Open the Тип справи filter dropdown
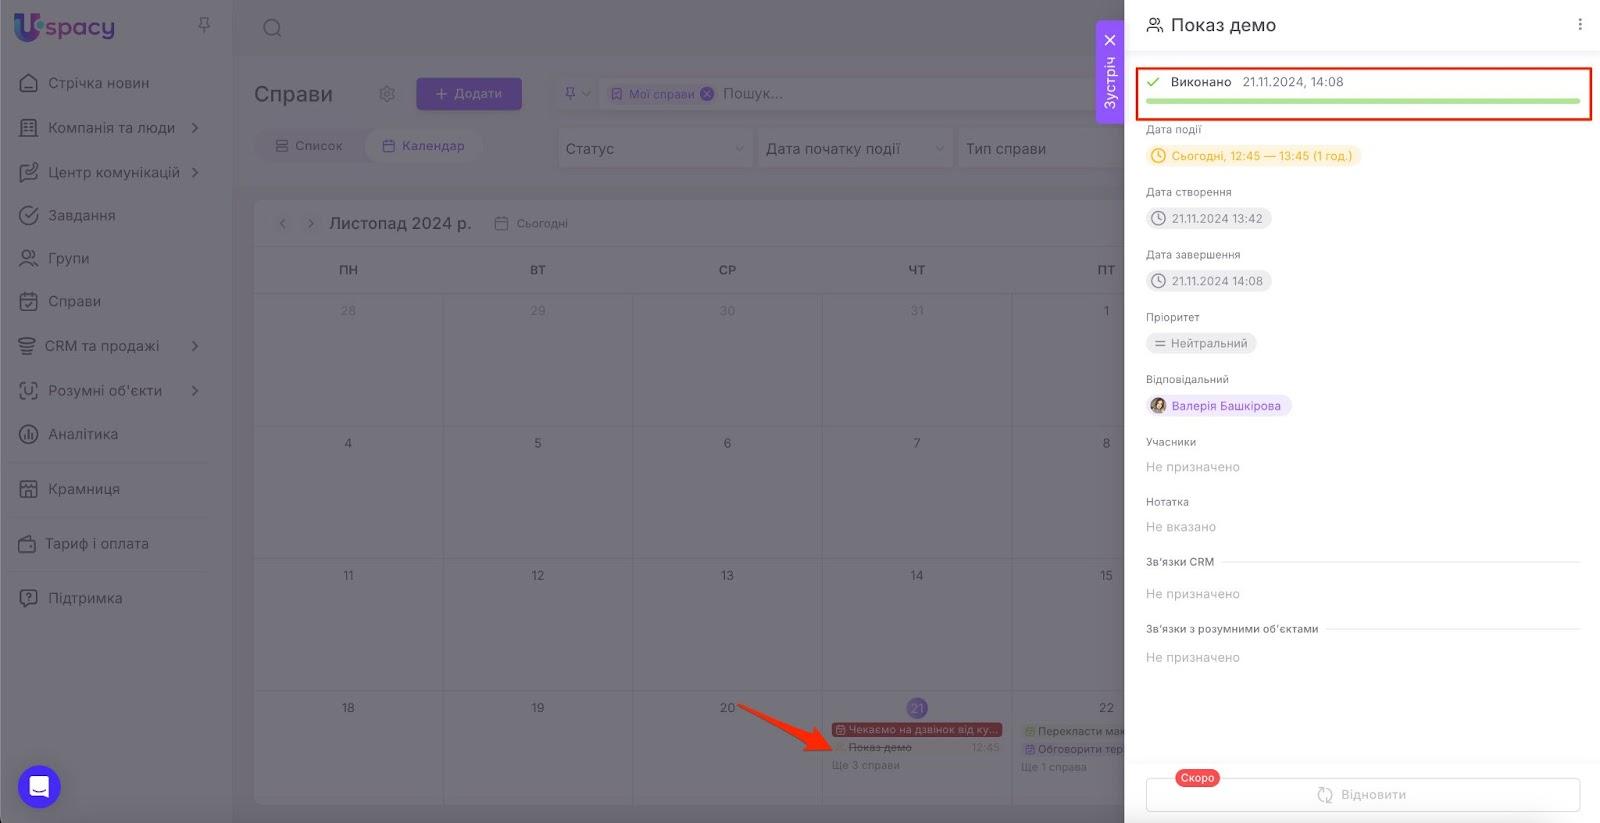The height and width of the screenshot is (823, 1600). (1040, 149)
